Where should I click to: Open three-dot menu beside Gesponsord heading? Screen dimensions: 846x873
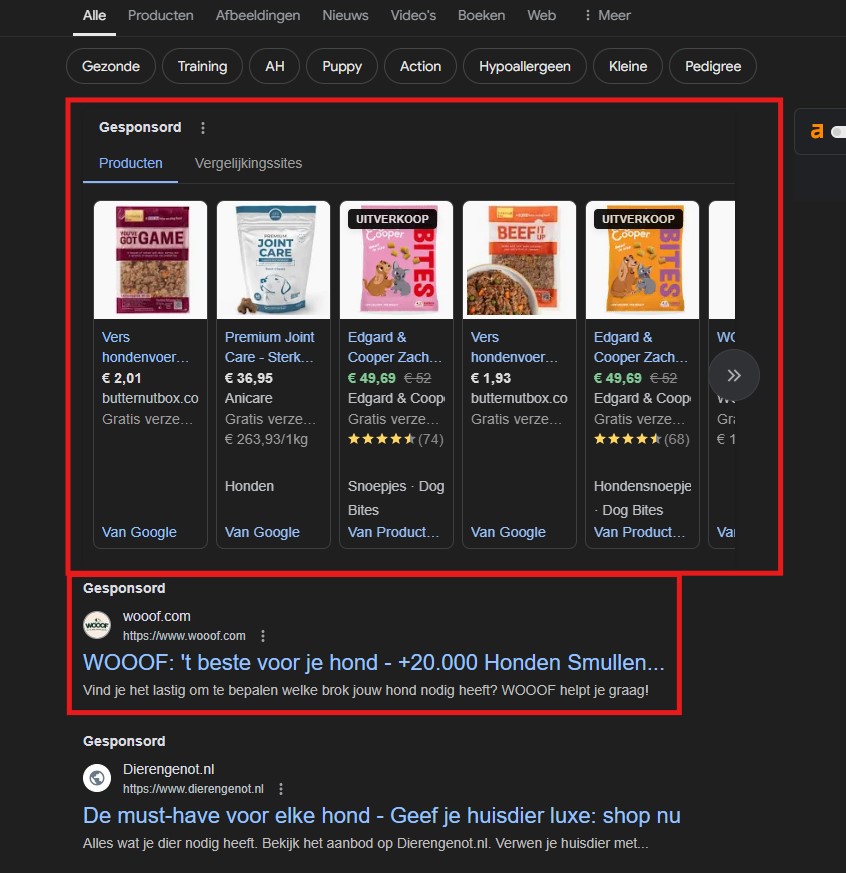click(203, 128)
